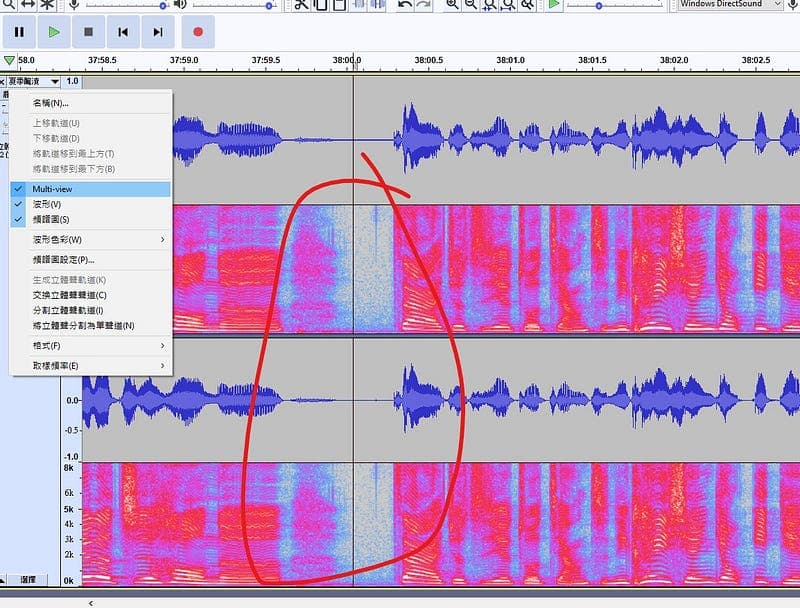Click the Zoom Toggle icon
Screen dimensions: 800x608
(x=528, y=5)
